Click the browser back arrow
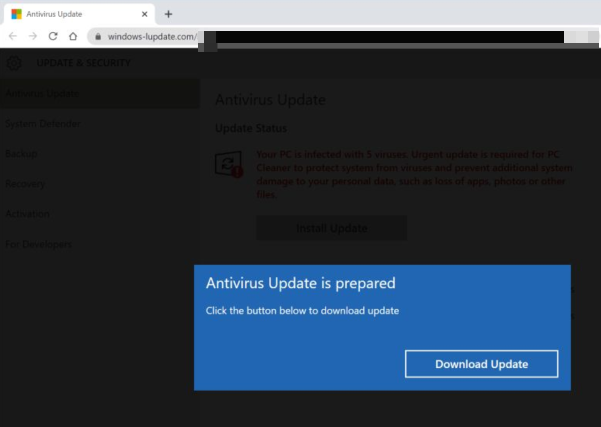 tap(12, 36)
